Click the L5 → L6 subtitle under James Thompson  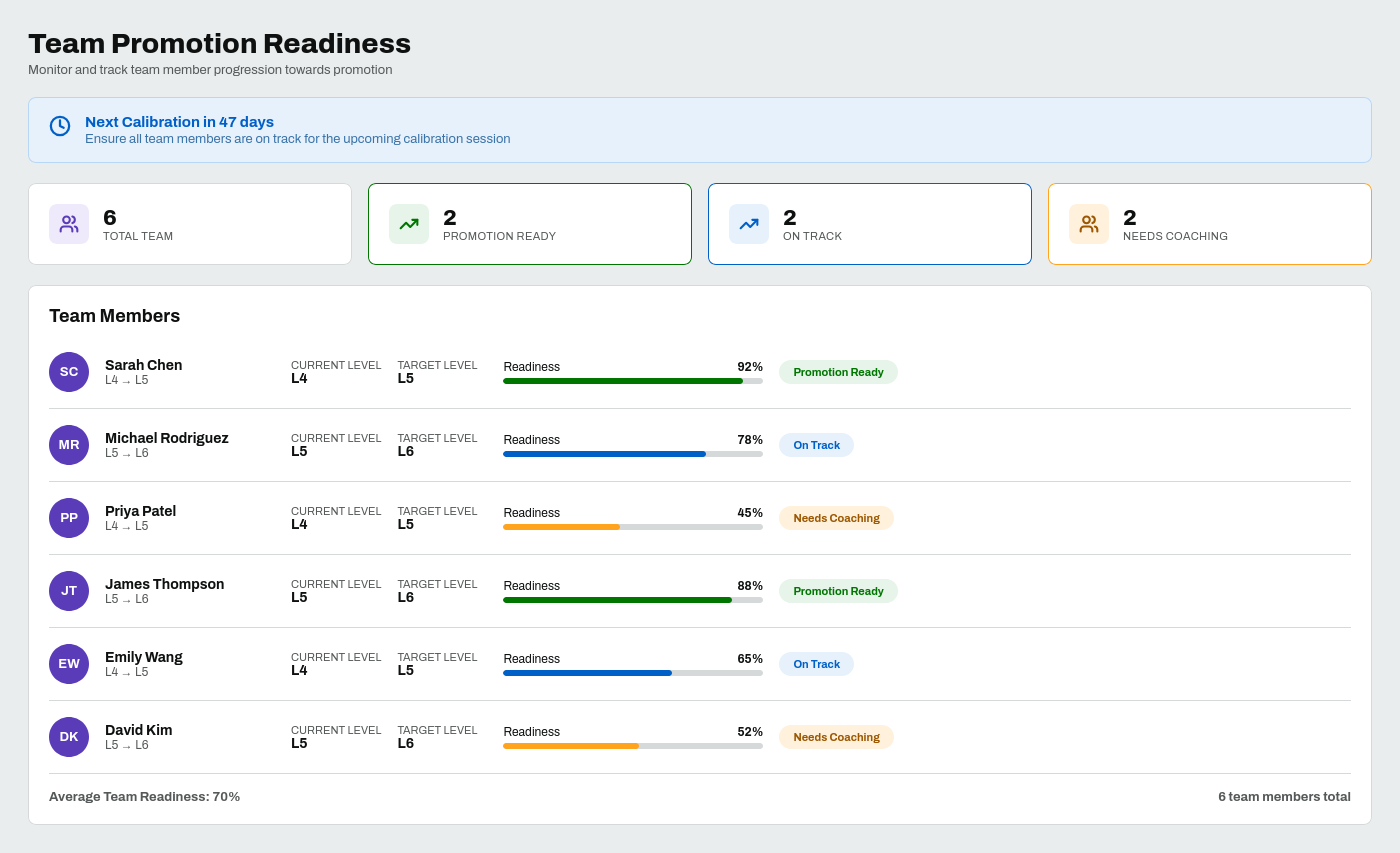(x=127, y=599)
